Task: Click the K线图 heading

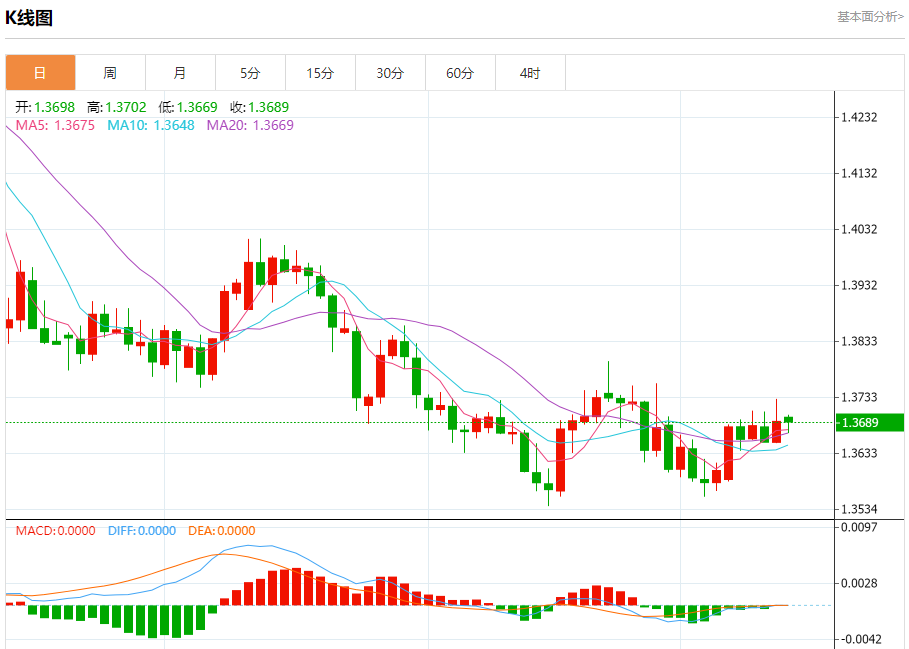Action: (x=29, y=18)
